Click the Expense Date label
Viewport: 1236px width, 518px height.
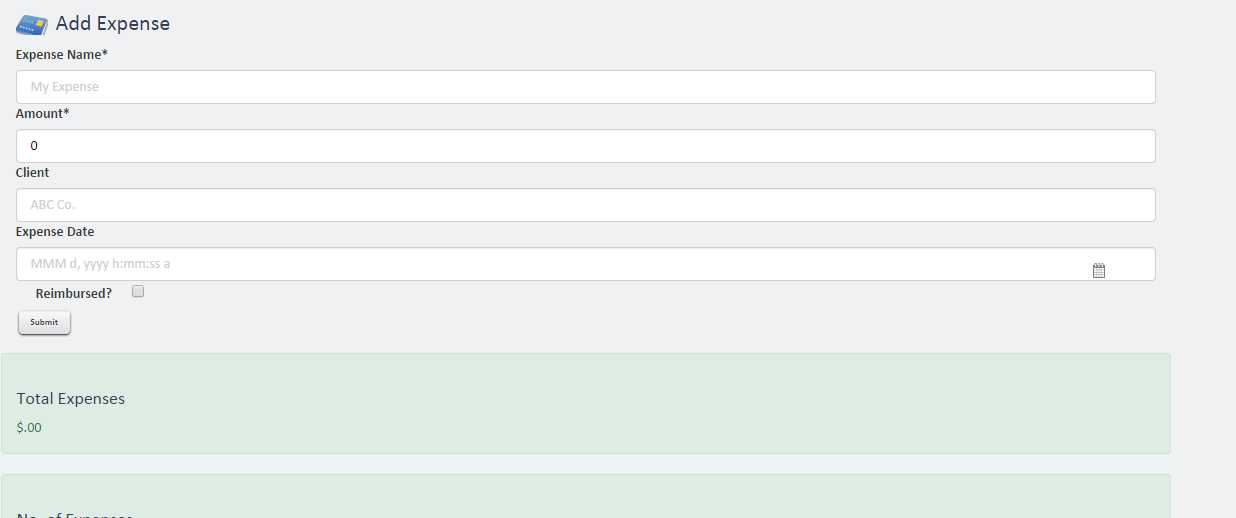click(x=55, y=232)
